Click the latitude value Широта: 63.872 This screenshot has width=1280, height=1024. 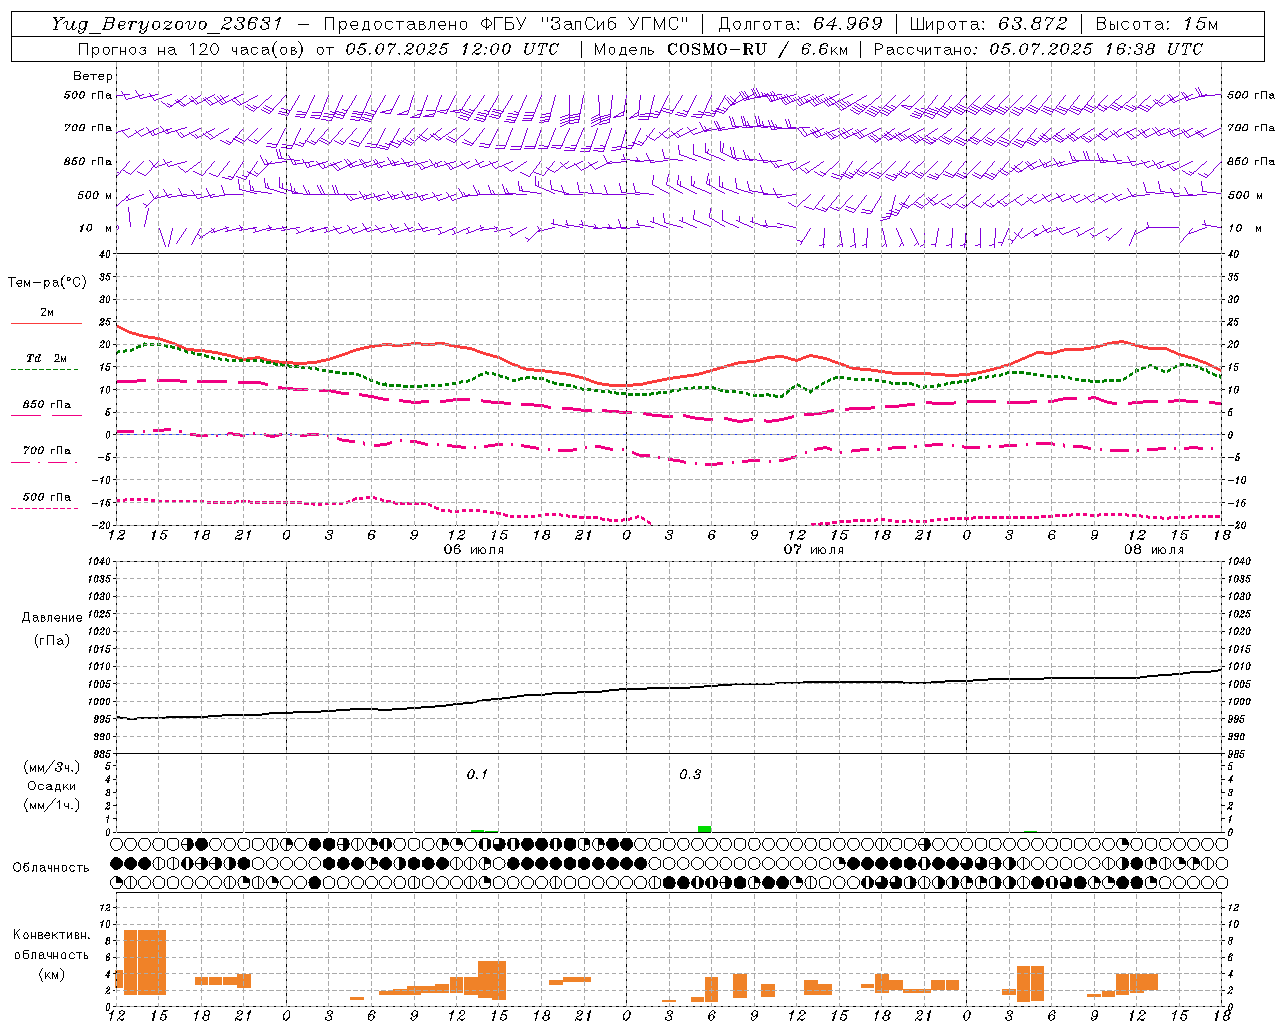[988, 24]
